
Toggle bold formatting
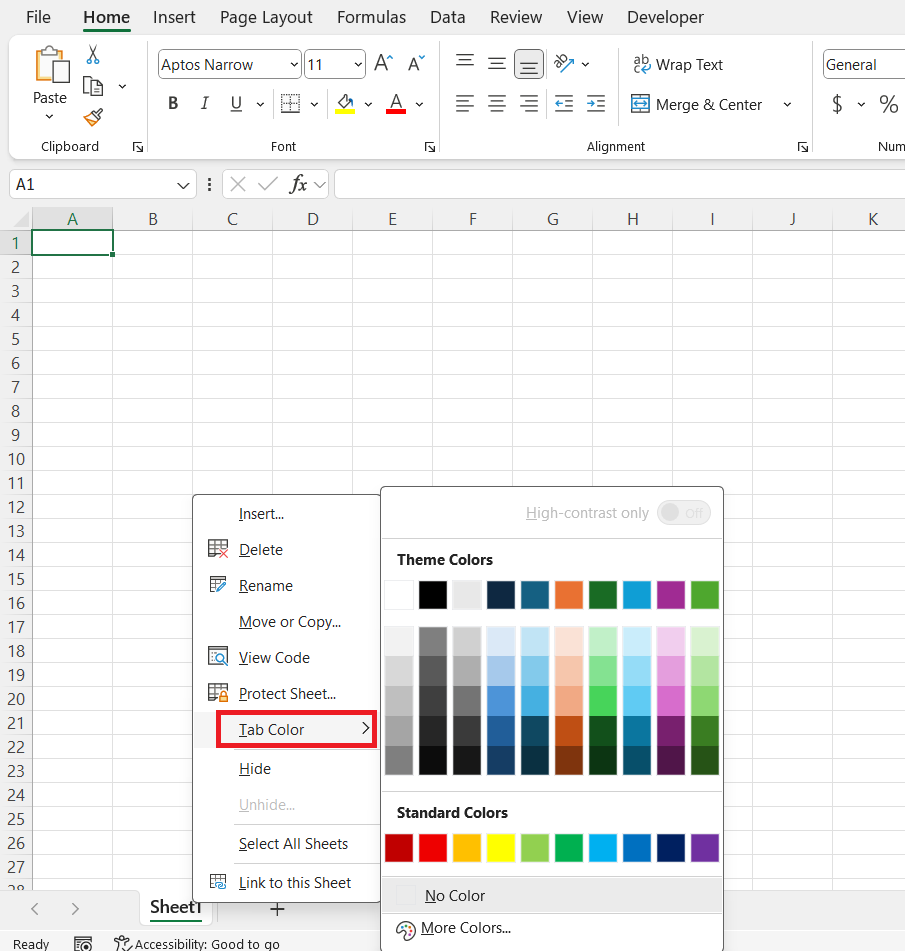pyautogui.click(x=173, y=104)
